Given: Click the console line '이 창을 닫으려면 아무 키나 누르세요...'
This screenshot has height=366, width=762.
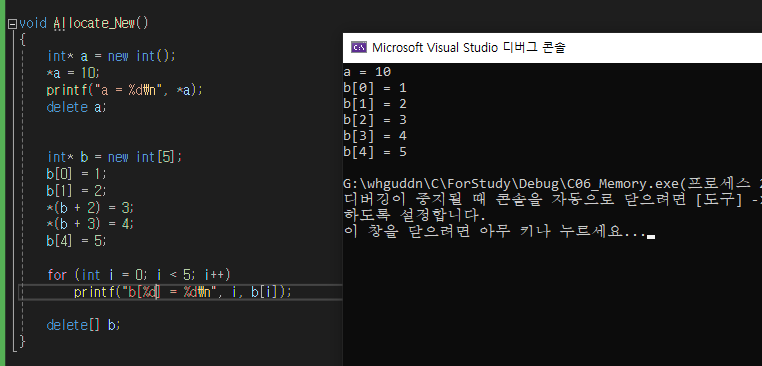Looking at the screenshot, I should 495,232.
